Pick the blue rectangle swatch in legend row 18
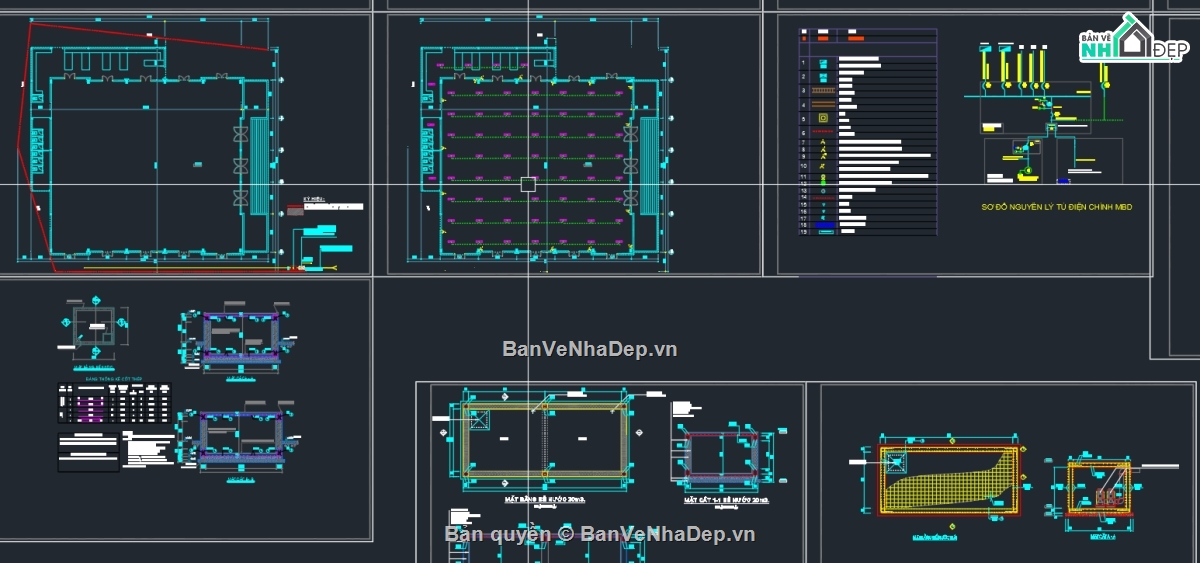 [x=823, y=225]
